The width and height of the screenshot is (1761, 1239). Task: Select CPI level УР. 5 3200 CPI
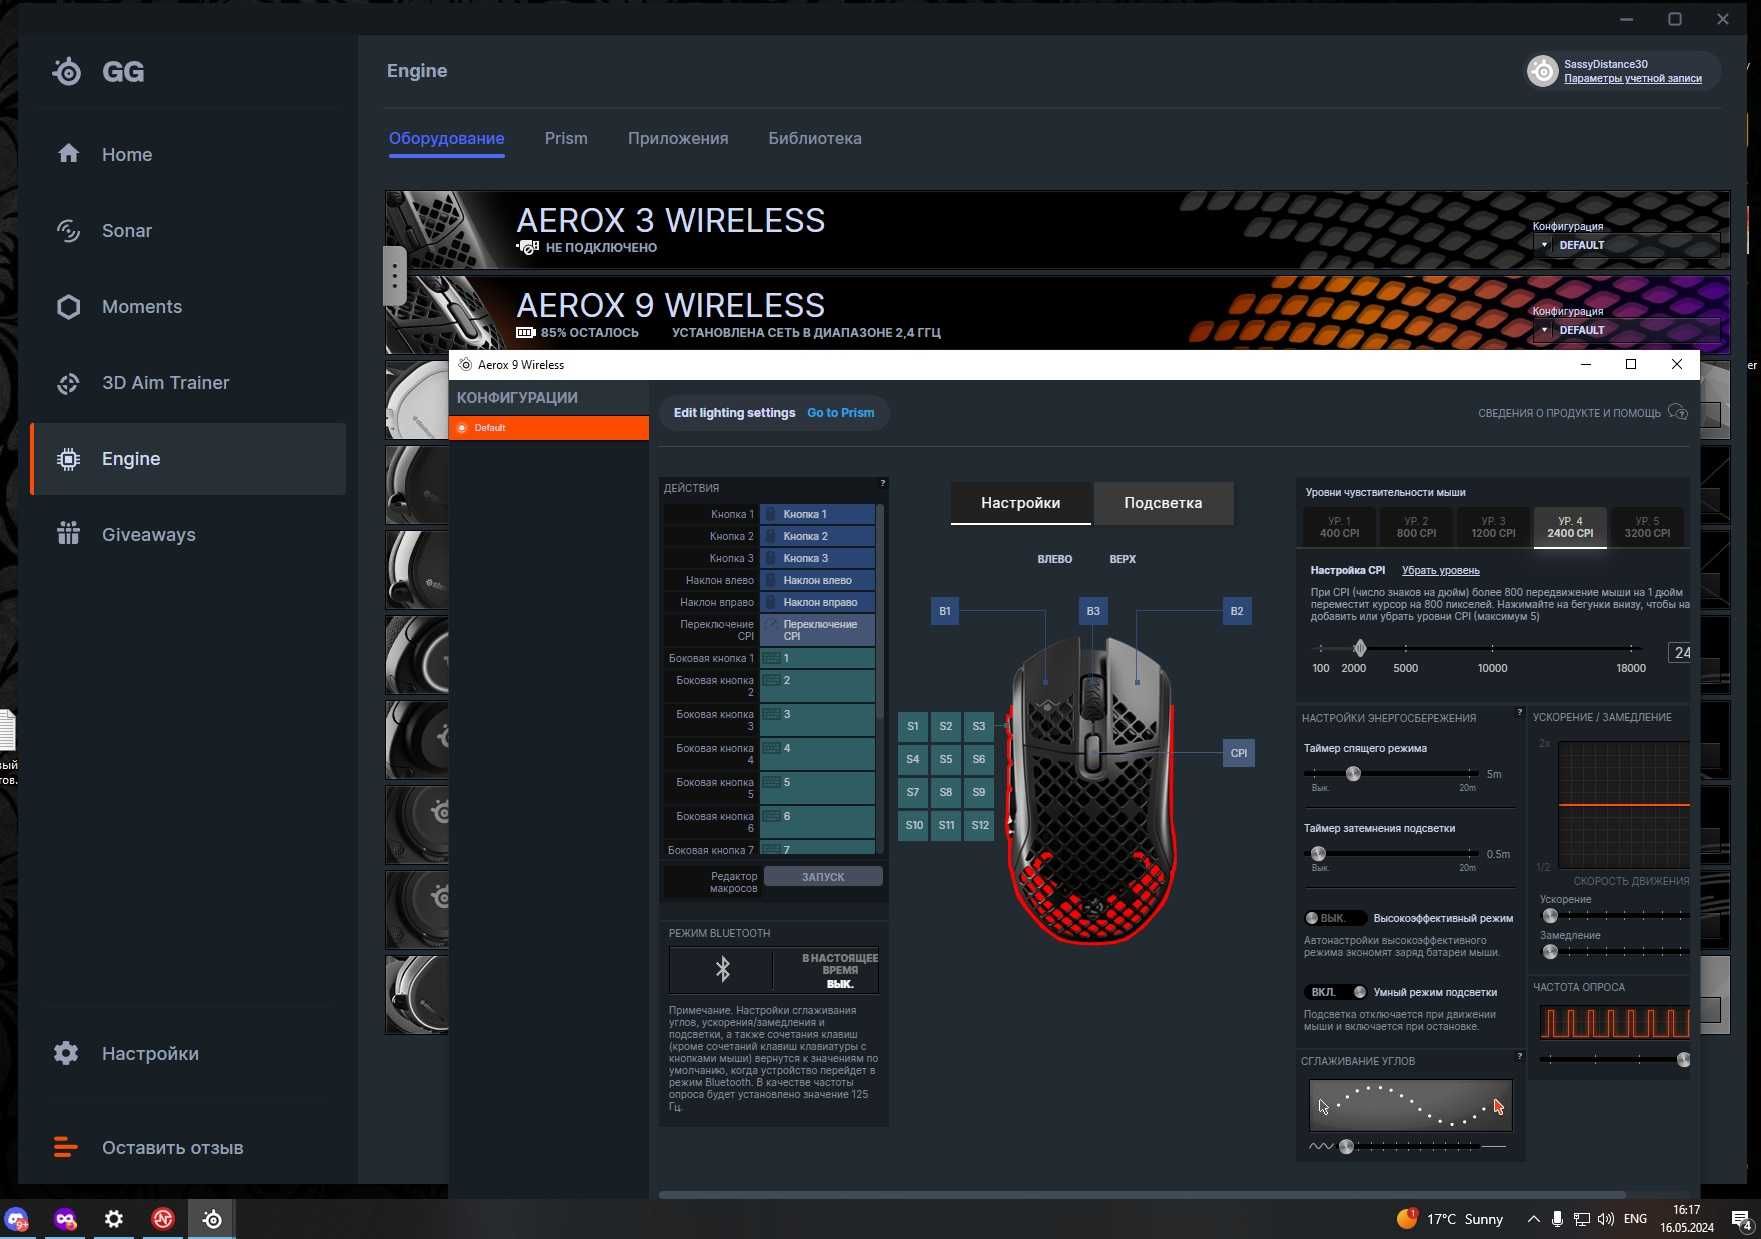pos(1647,527)
